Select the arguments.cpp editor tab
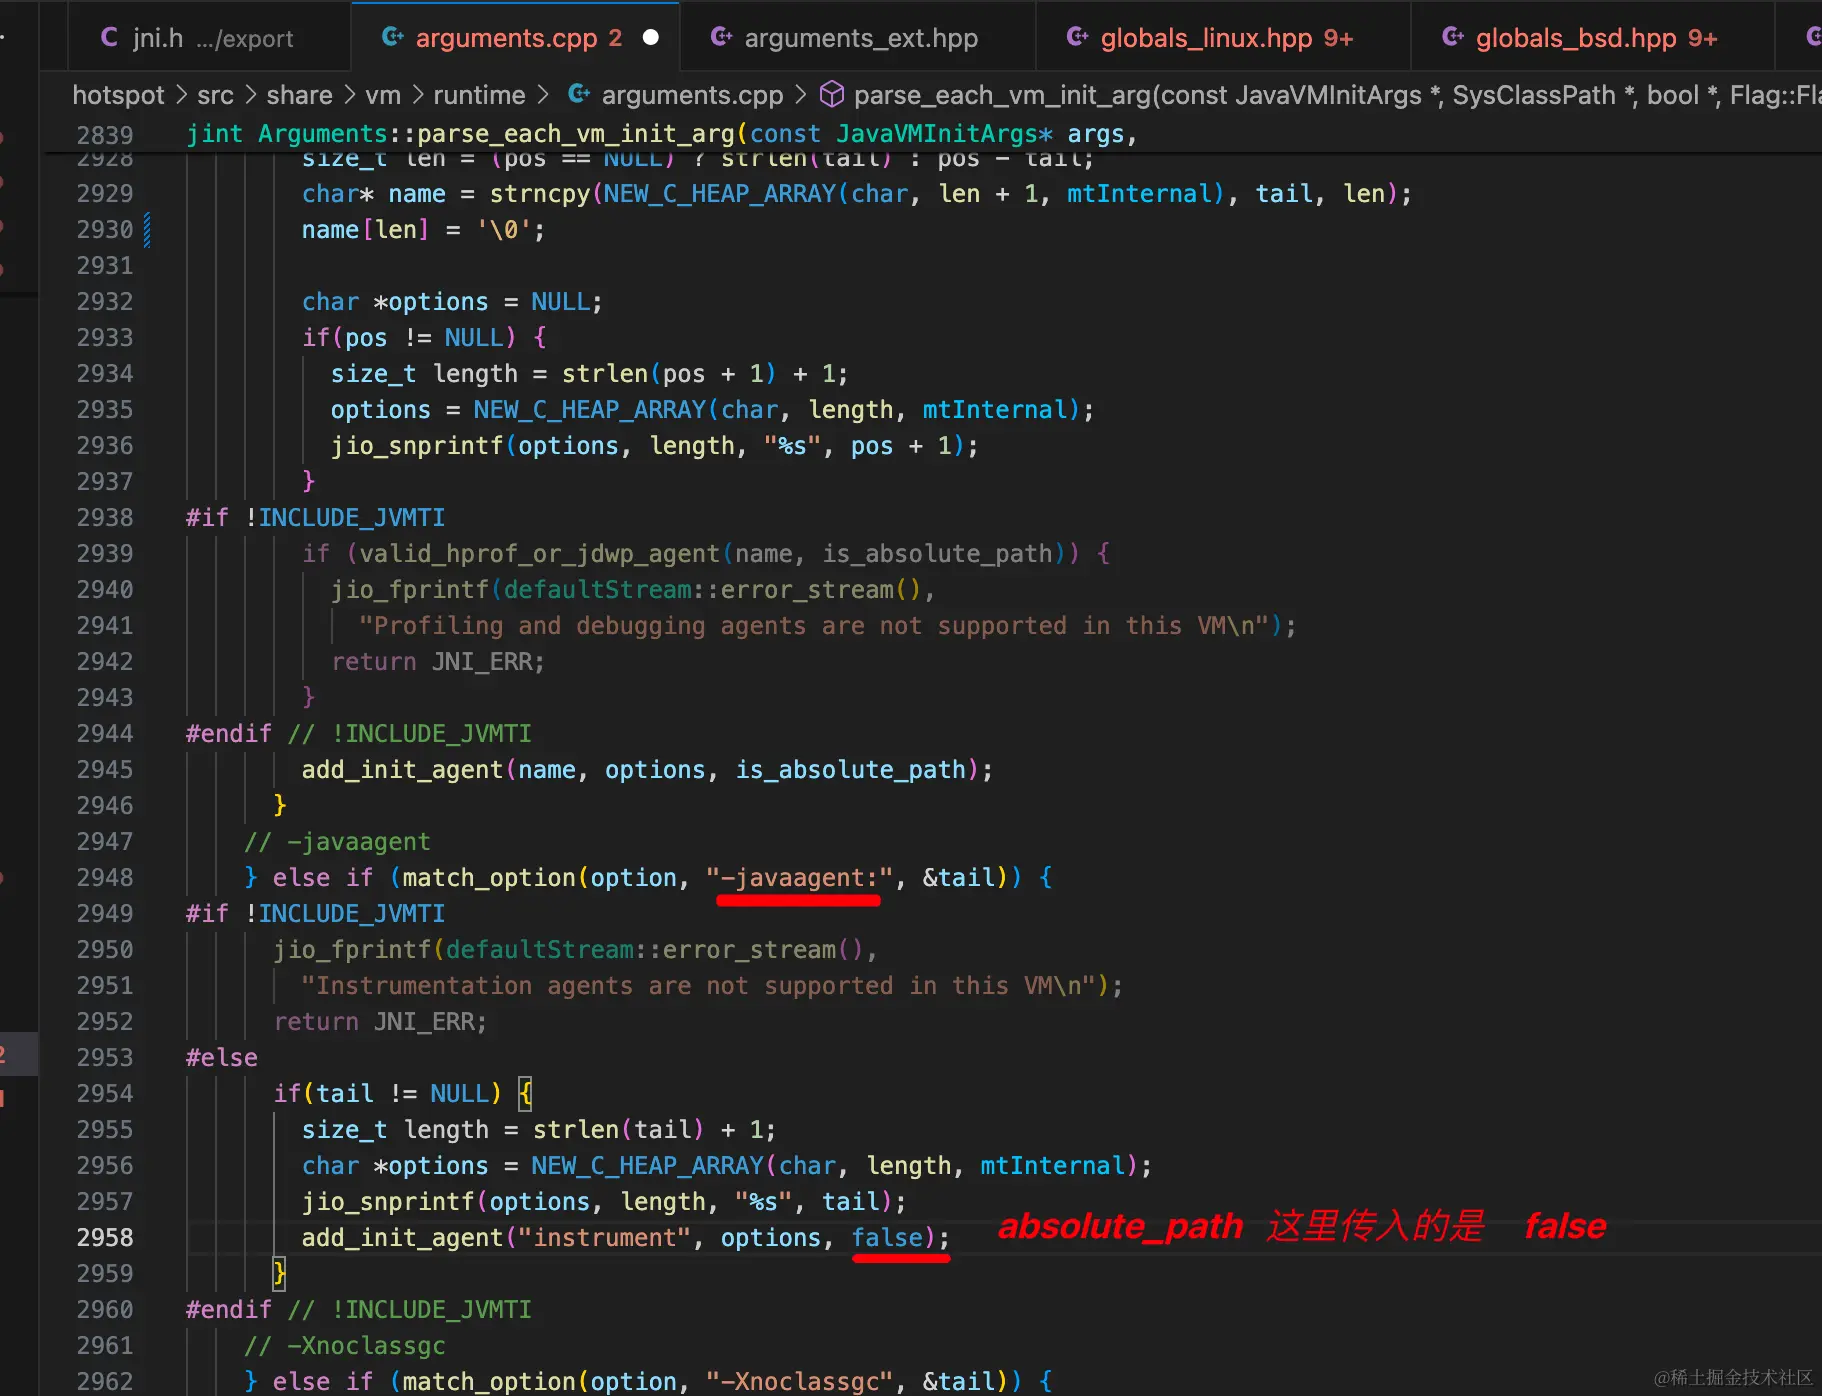This screenshot has height=1396, width=1822. [516, 38]
